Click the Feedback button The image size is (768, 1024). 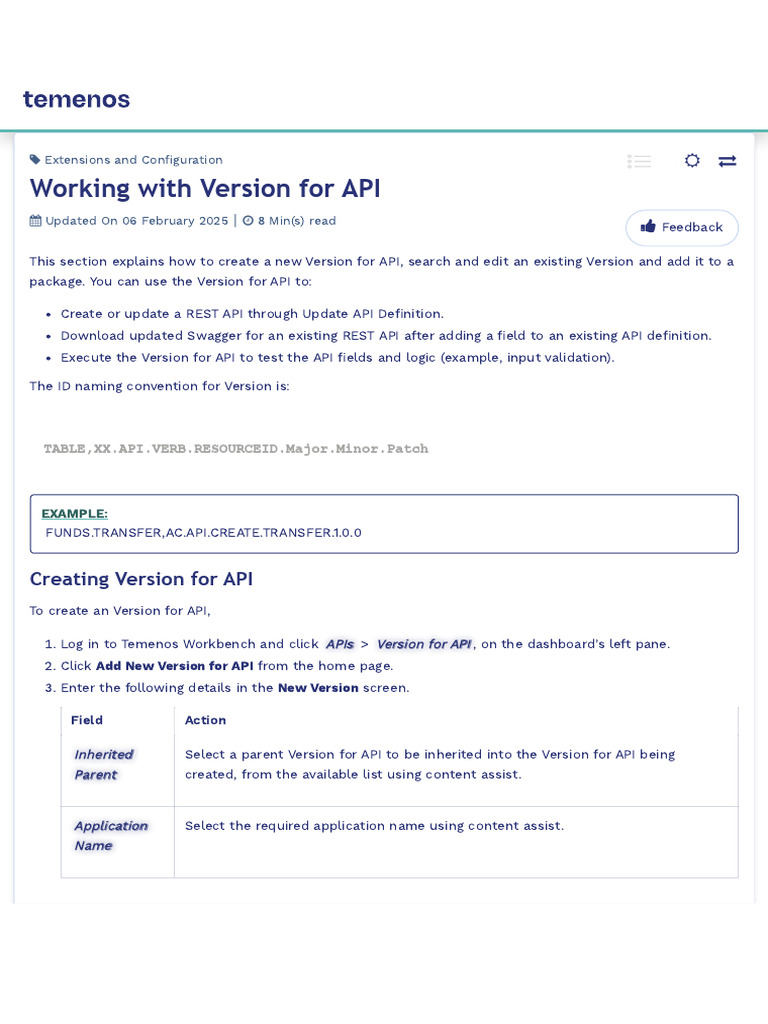[x=682, y=227]
